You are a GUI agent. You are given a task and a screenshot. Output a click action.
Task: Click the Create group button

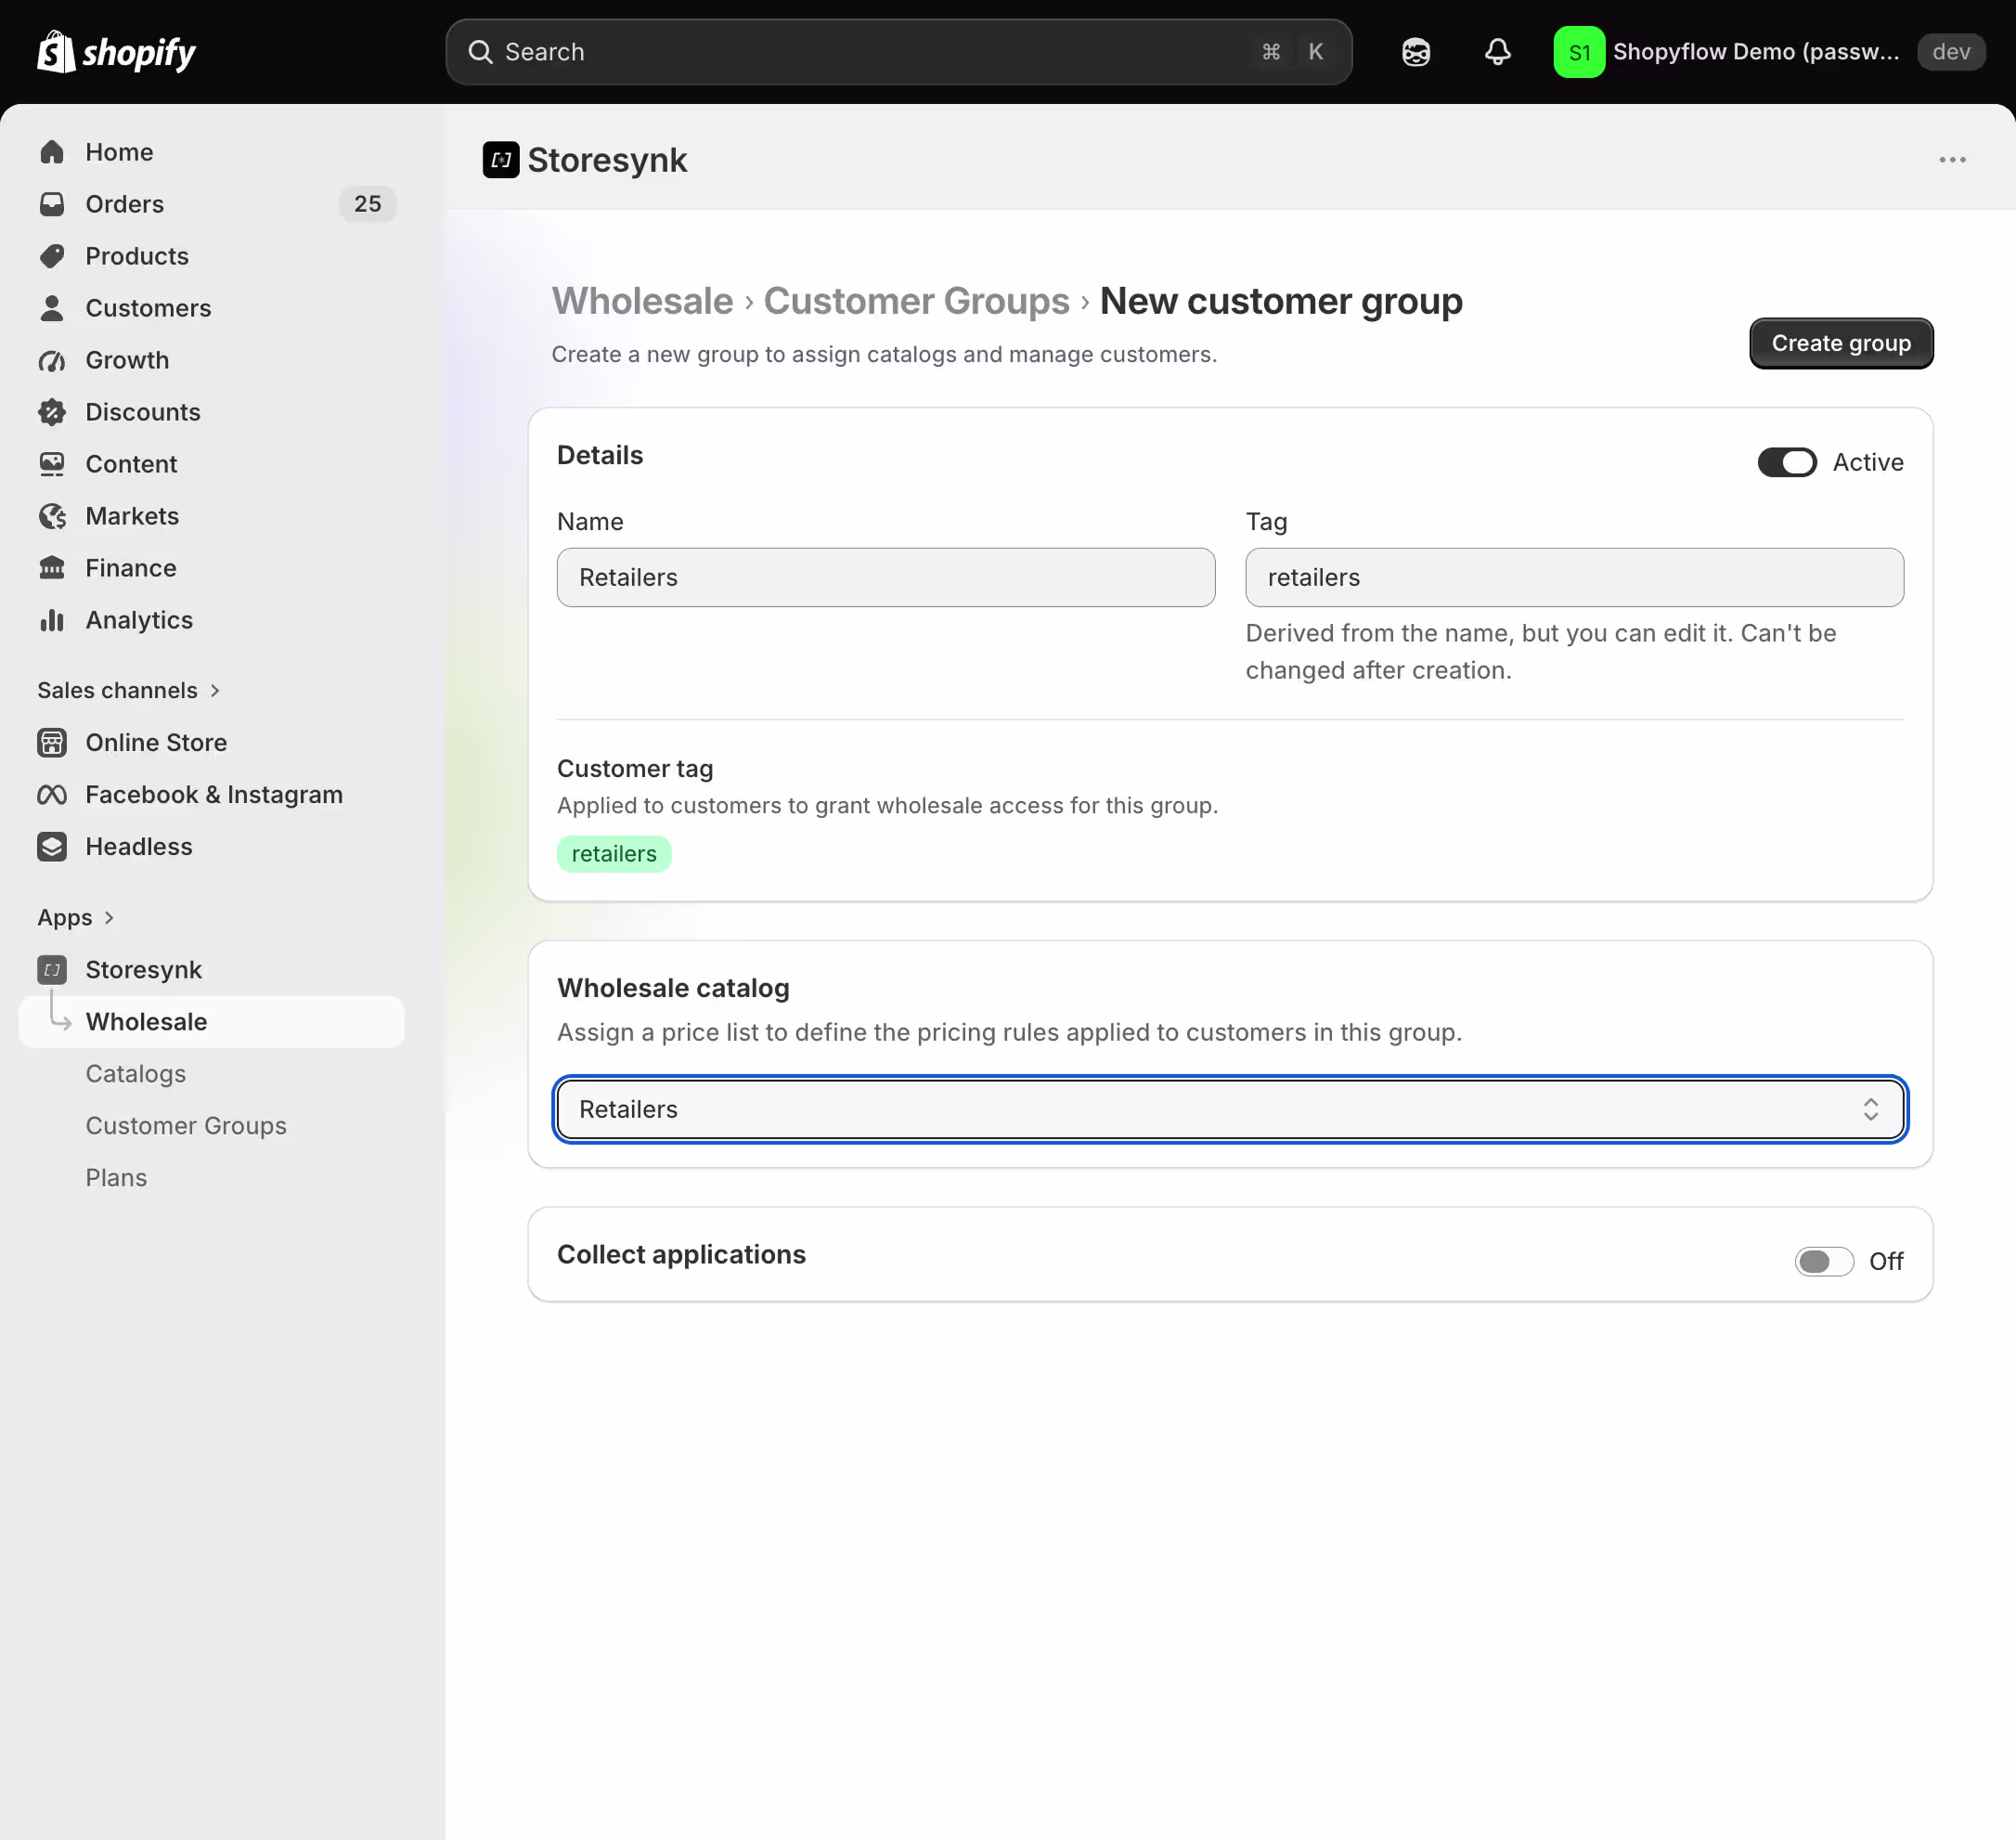pyautogui.click(x=1841, y=344)
